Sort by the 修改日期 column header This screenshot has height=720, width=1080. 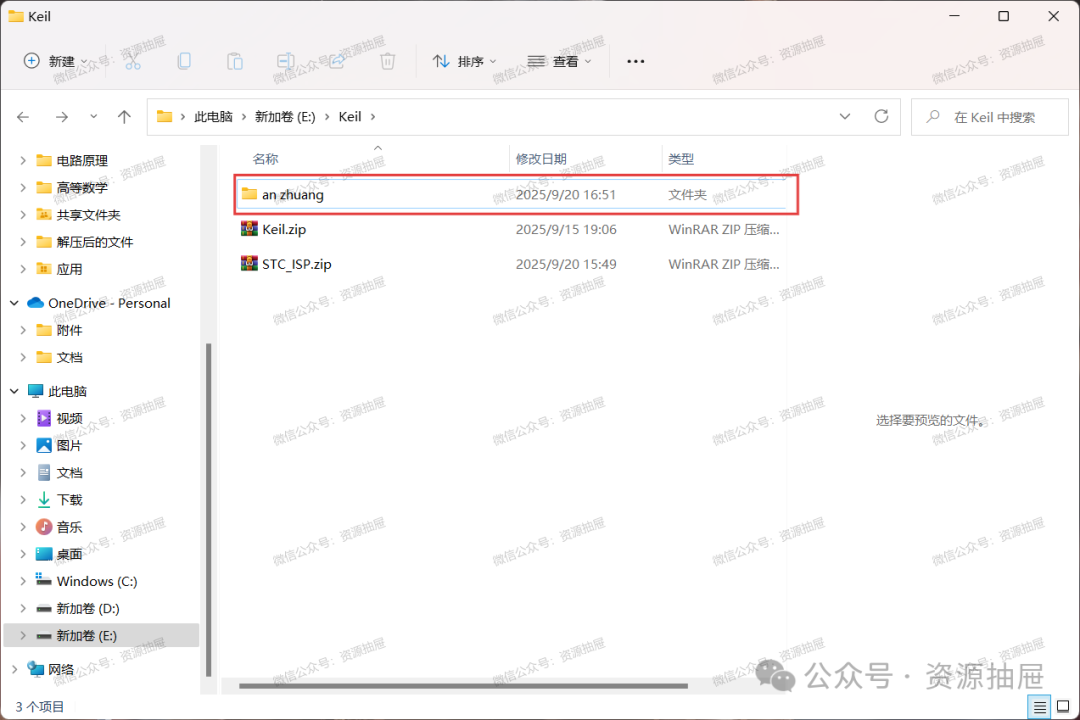pyautogui.click(x=541, y=159)
